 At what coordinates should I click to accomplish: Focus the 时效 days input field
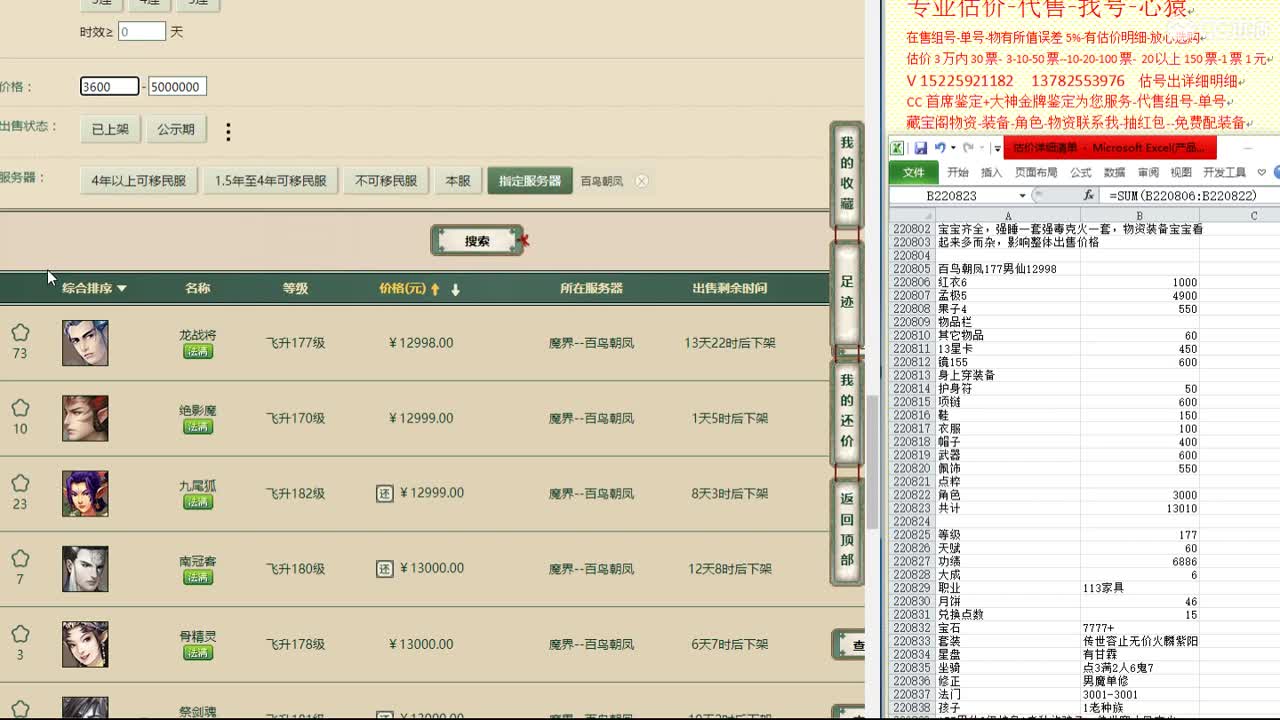click(x=142, y=31)
